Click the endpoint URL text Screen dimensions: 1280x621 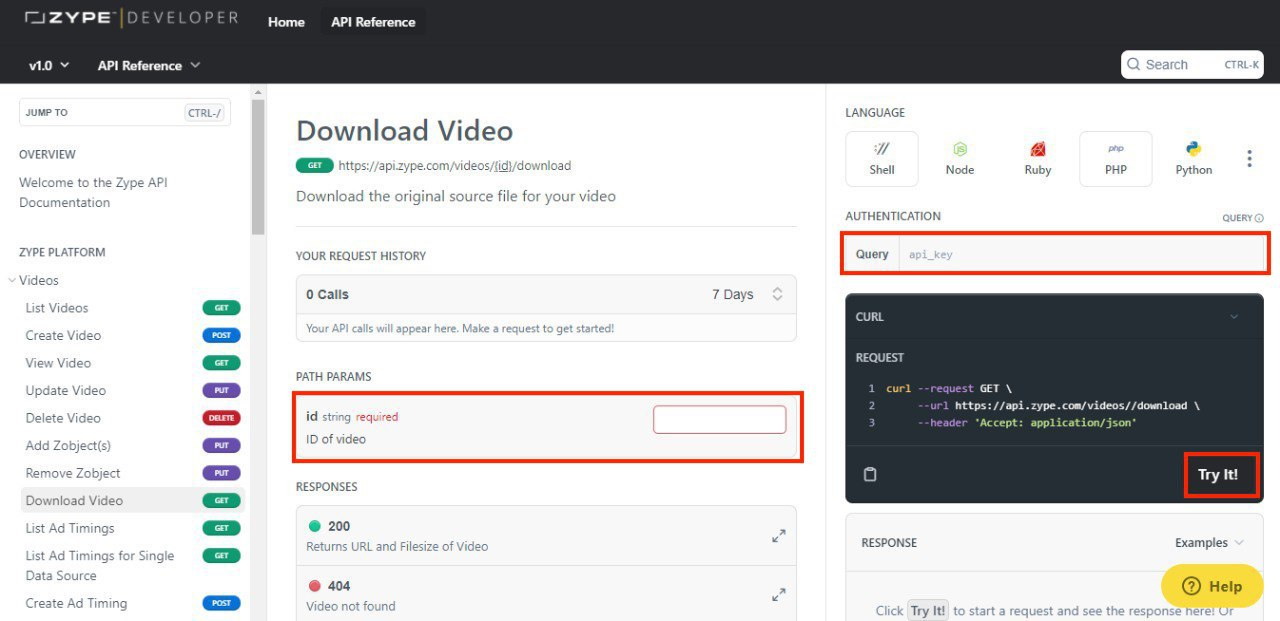coord(455,166)
